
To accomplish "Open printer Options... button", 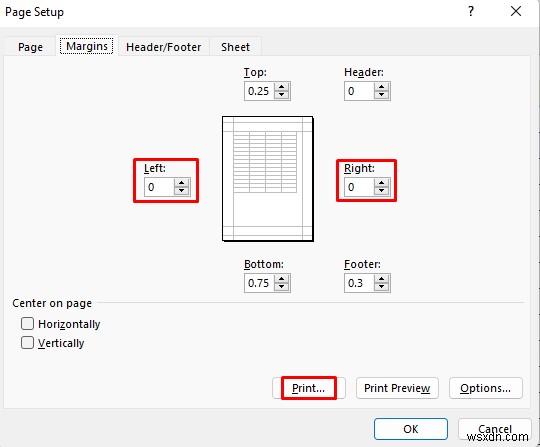I will [486, 388].
